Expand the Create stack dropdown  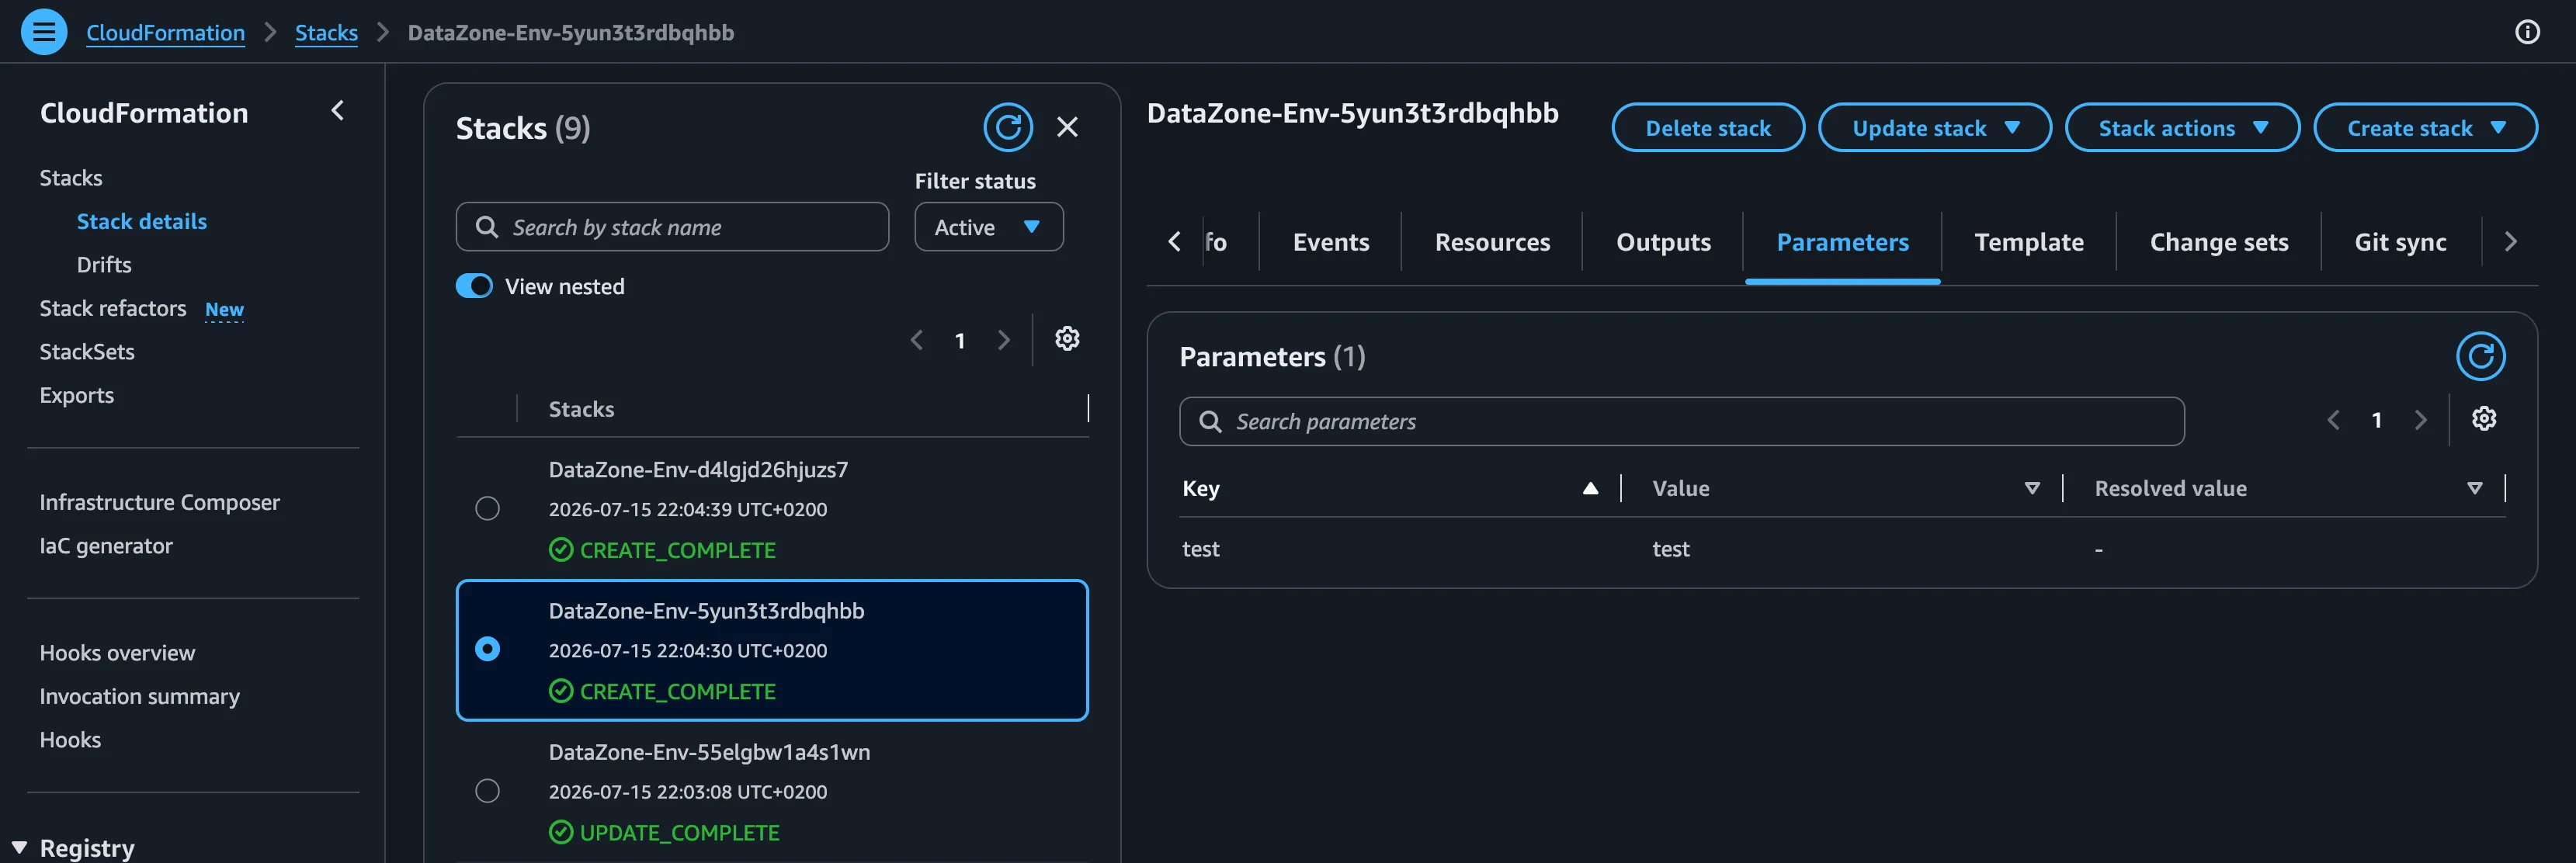[2425, 128]
